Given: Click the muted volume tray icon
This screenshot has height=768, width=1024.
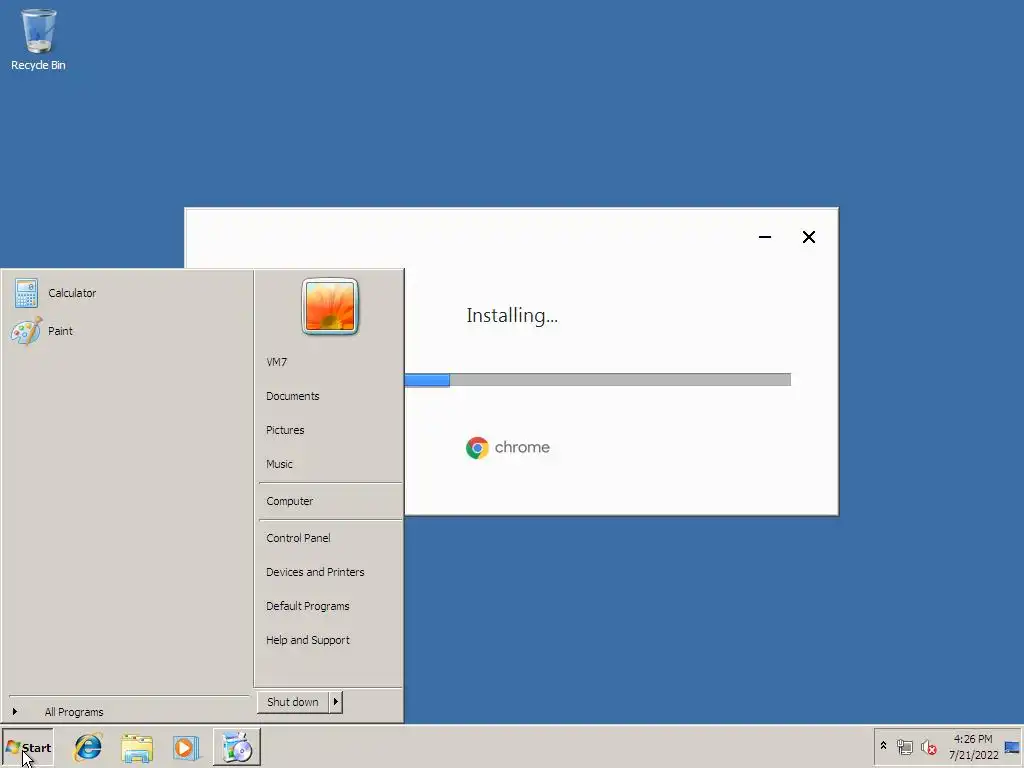Looking at the screenshot, I should 929,746.
